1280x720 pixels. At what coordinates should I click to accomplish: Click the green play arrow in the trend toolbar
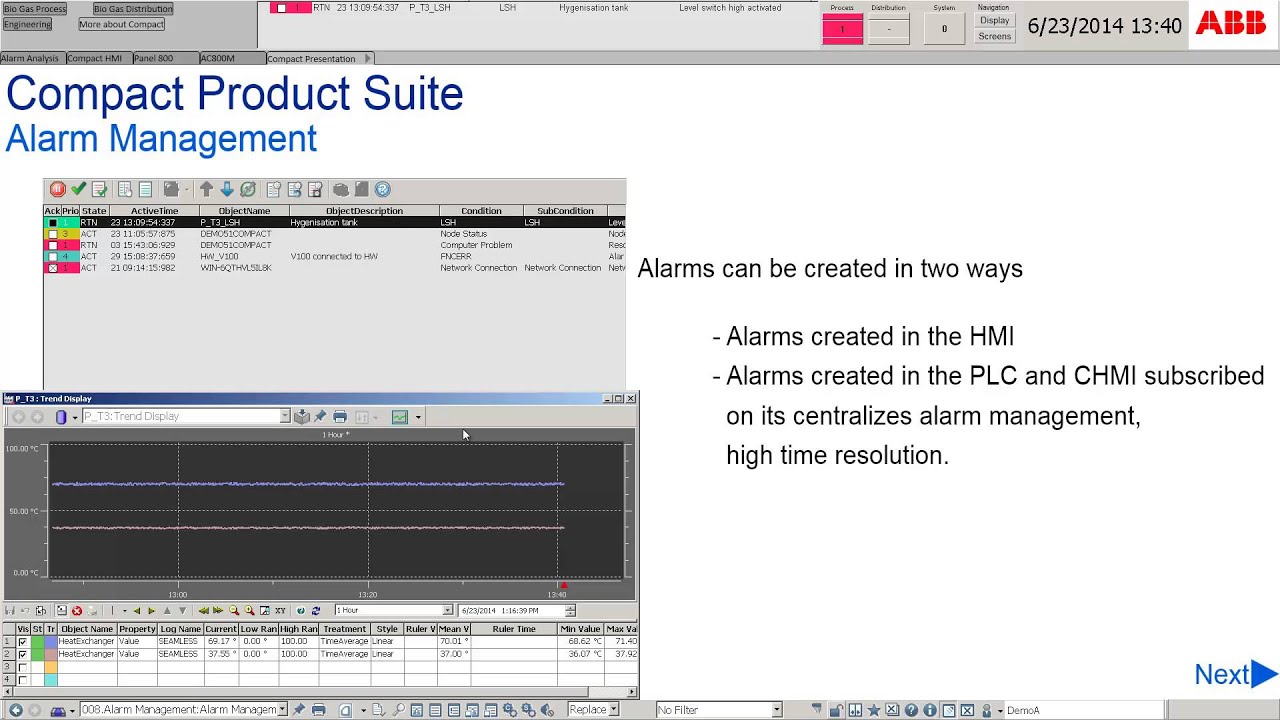[151, 611]
